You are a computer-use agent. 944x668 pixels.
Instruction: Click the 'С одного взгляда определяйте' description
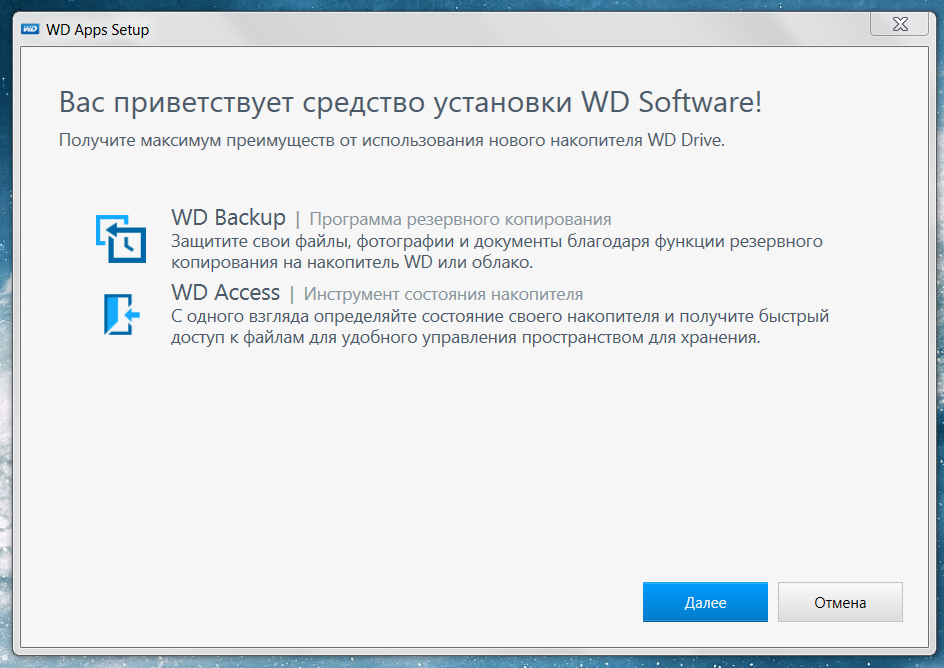[x=500, y=327]
